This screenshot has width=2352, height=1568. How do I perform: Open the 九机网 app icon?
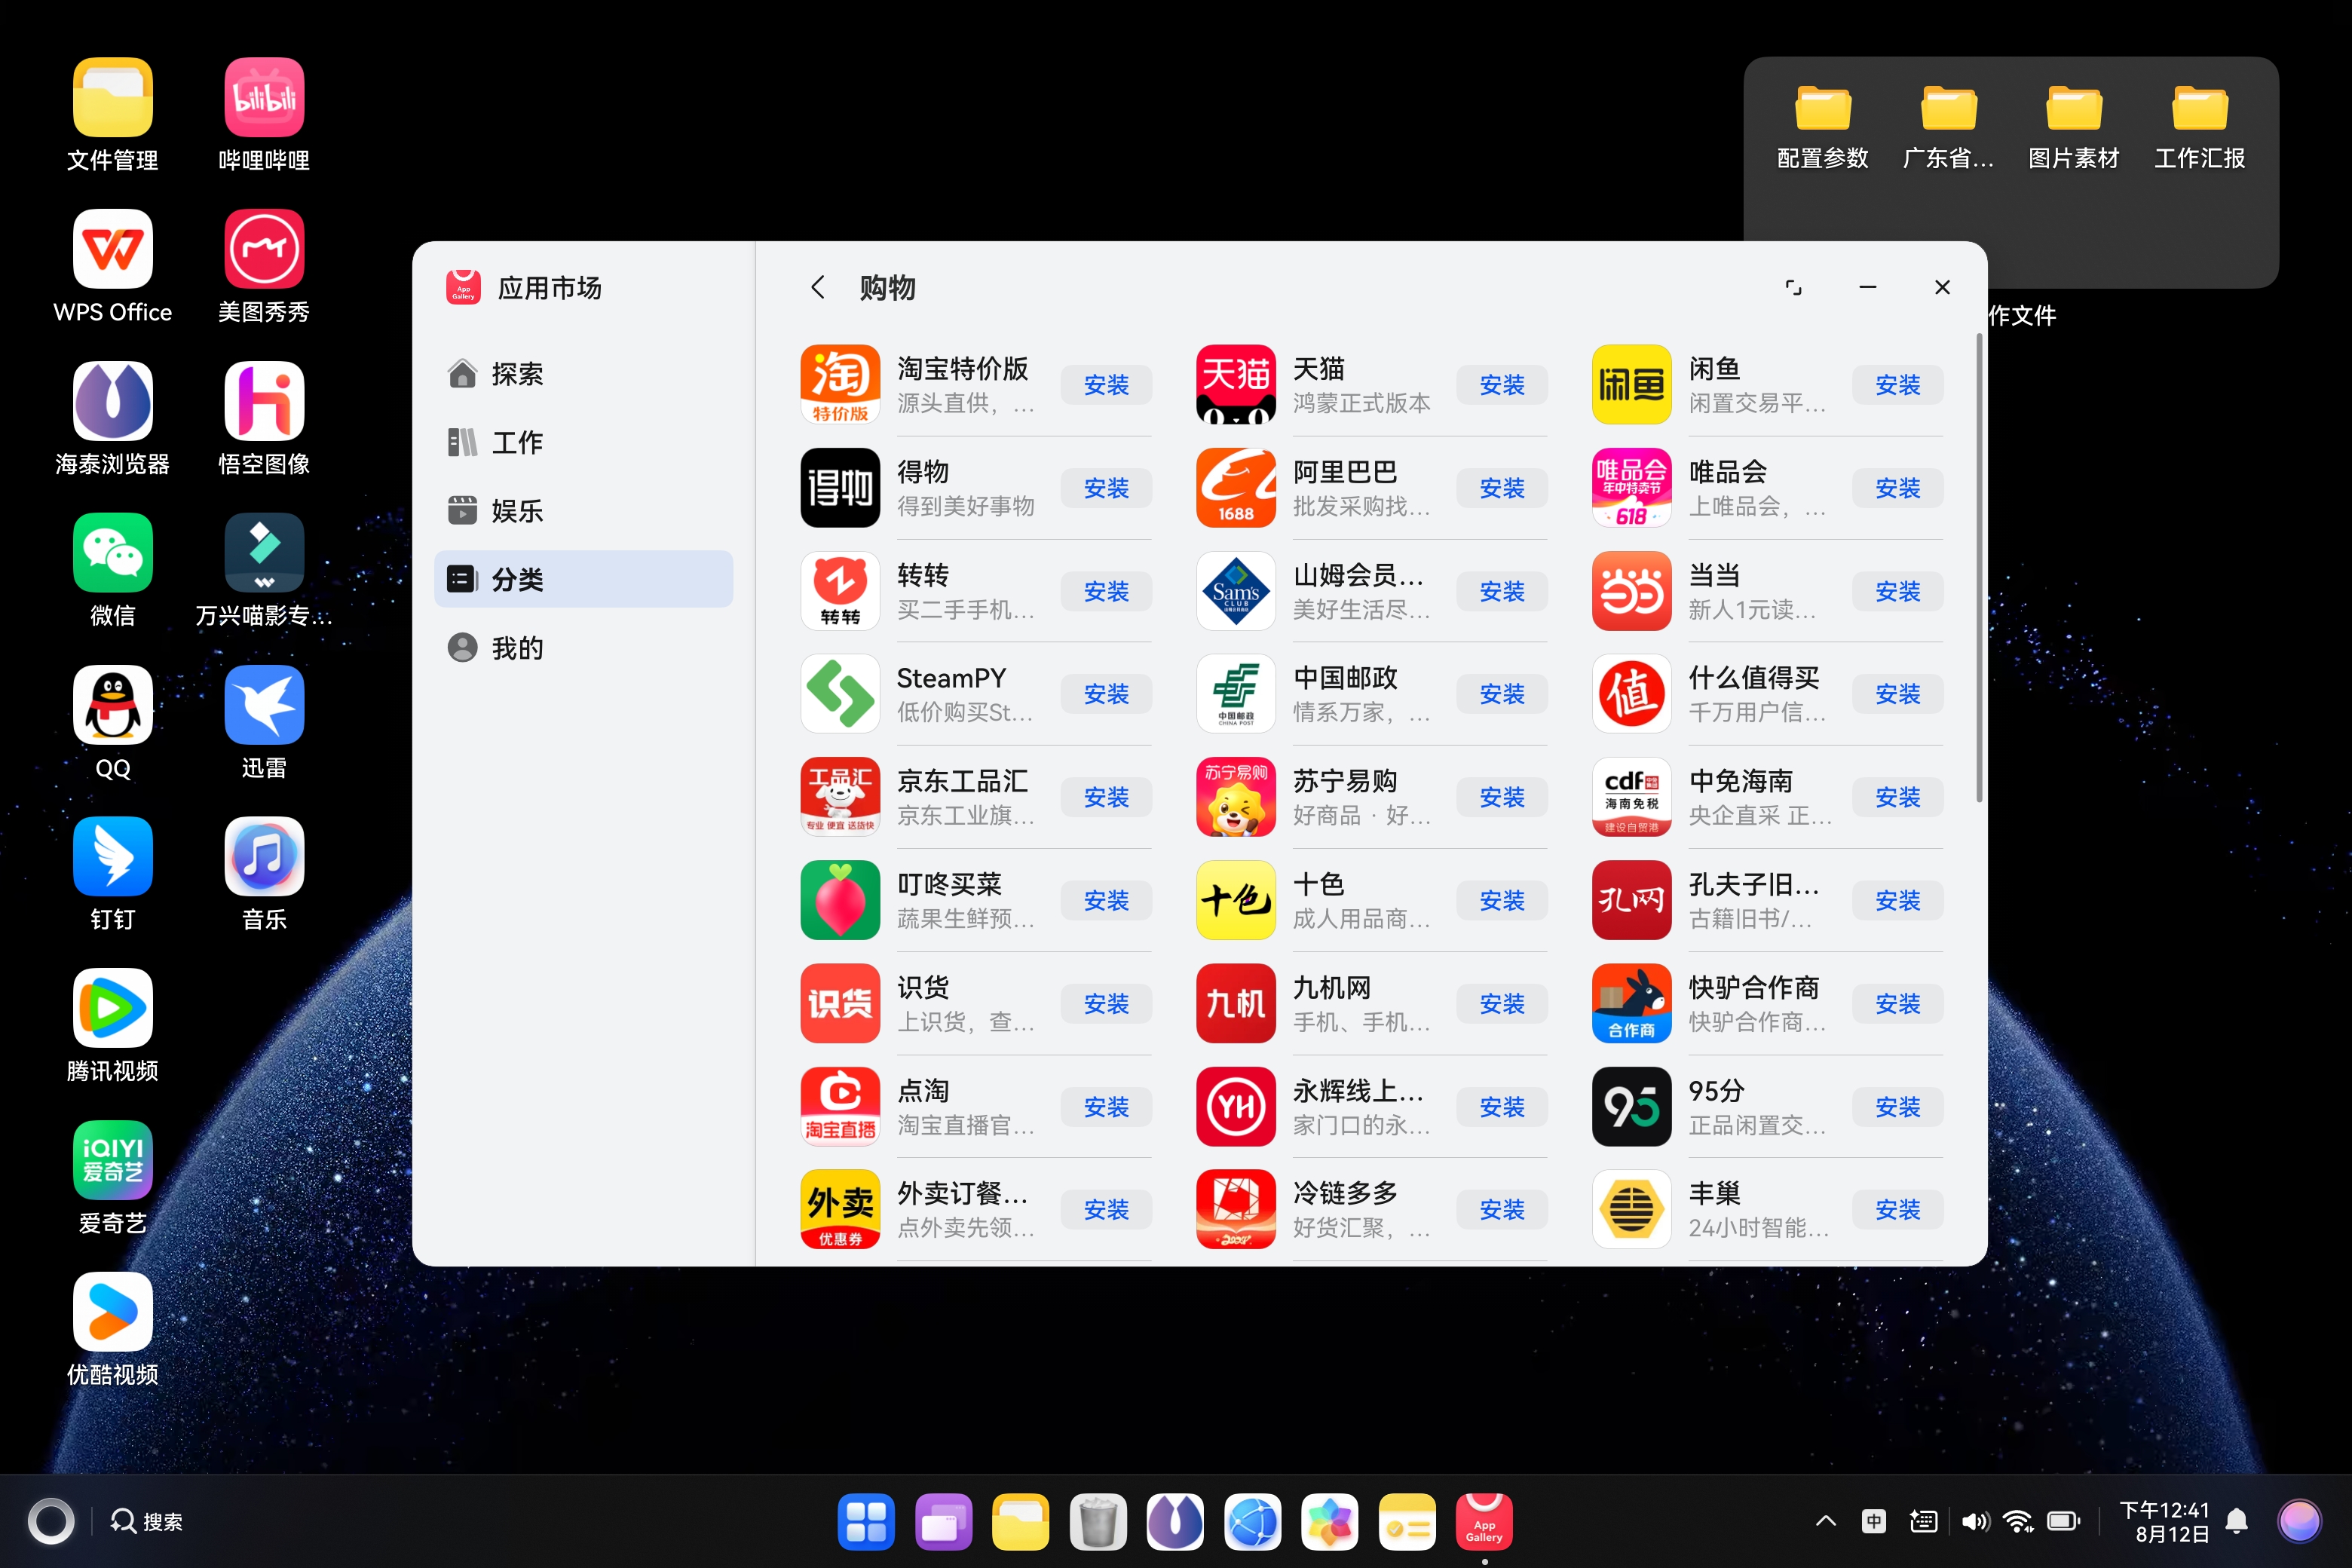(1236, 1003)
